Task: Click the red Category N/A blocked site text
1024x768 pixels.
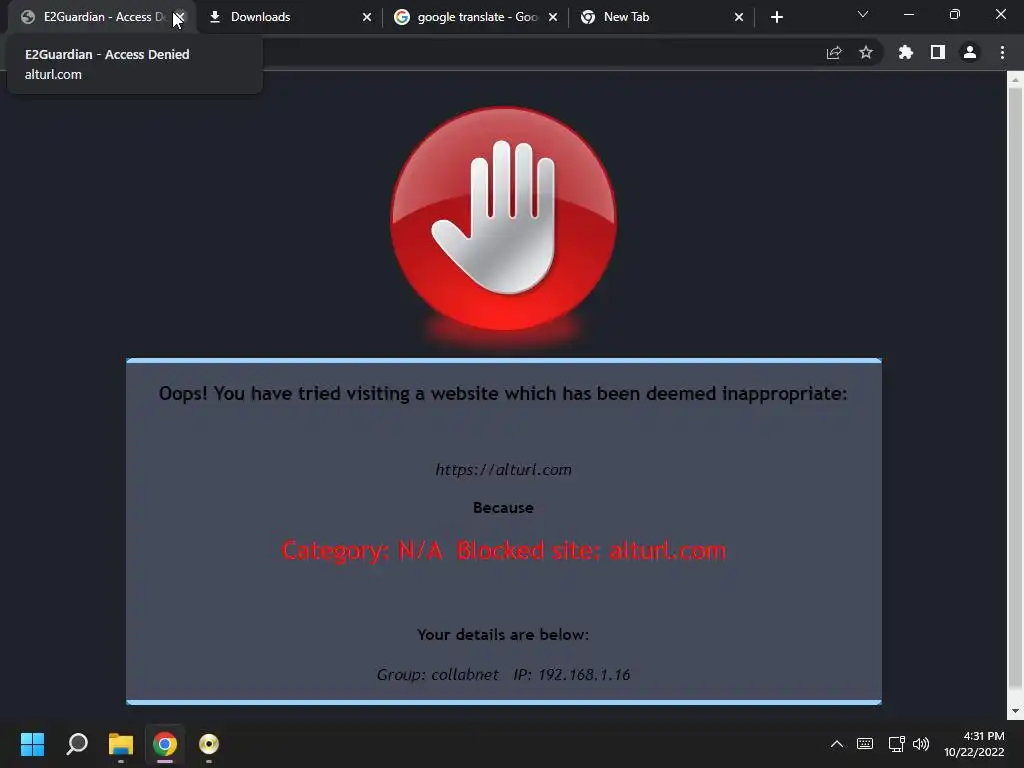Action: (504, 551)
